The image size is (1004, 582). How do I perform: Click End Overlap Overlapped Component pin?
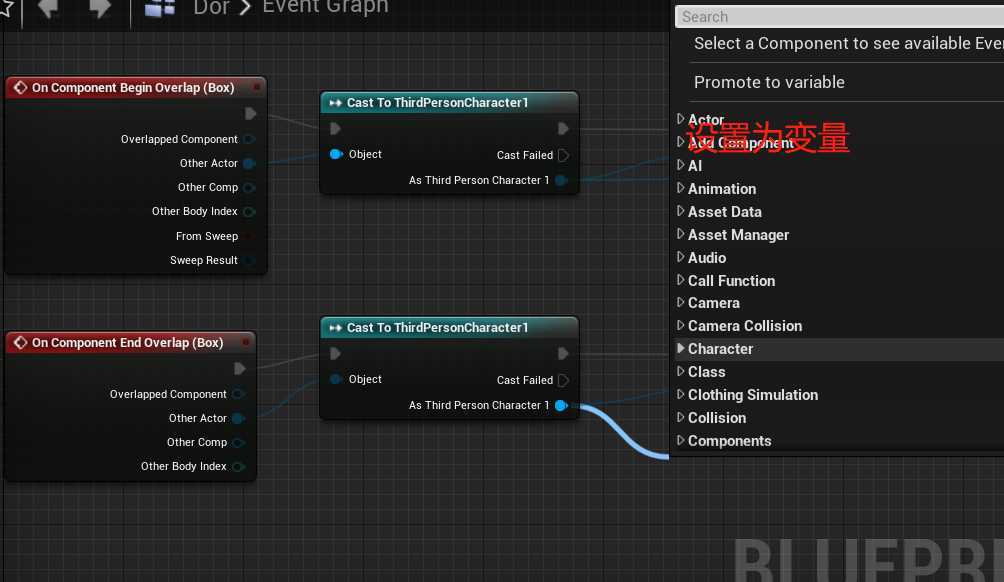point(238,394)
